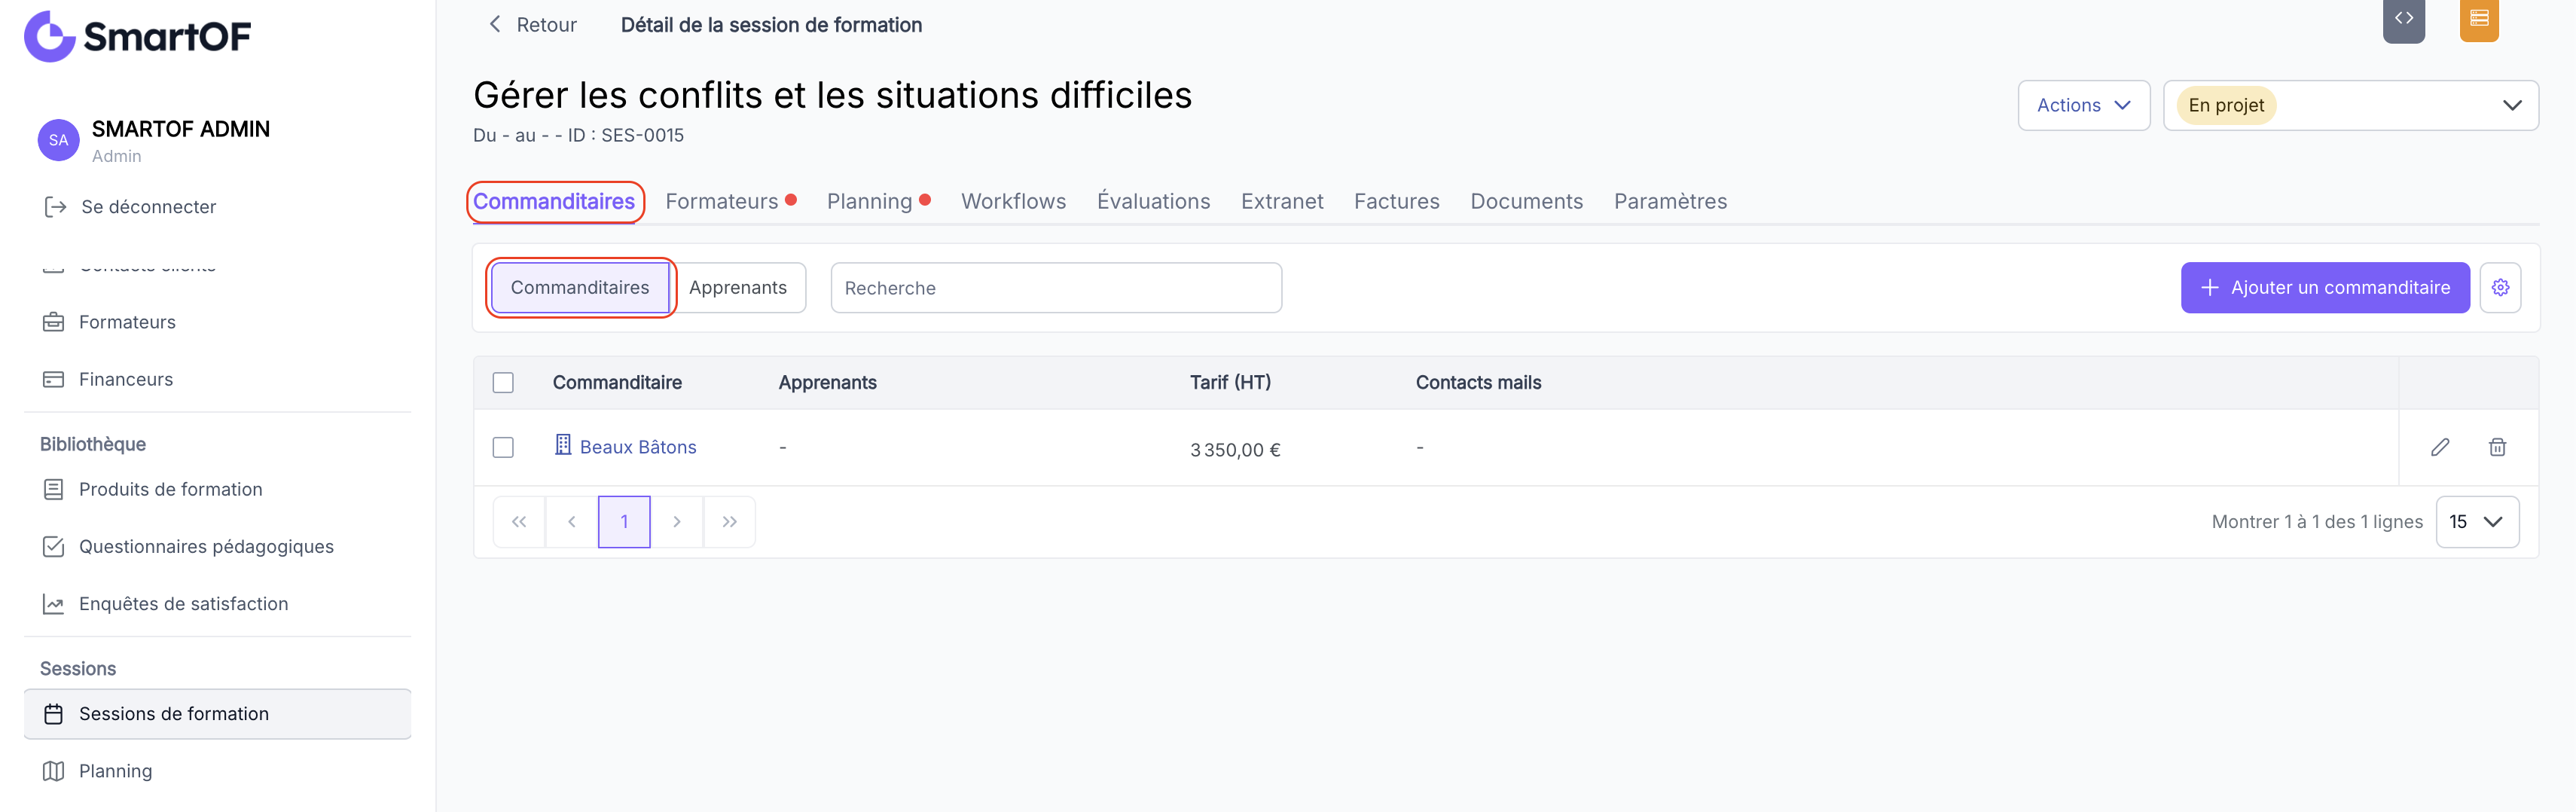The width and height of the screenshot is (2576, 812).
Task: Click into the Recherche search field
Action: tap(1056, 288)
